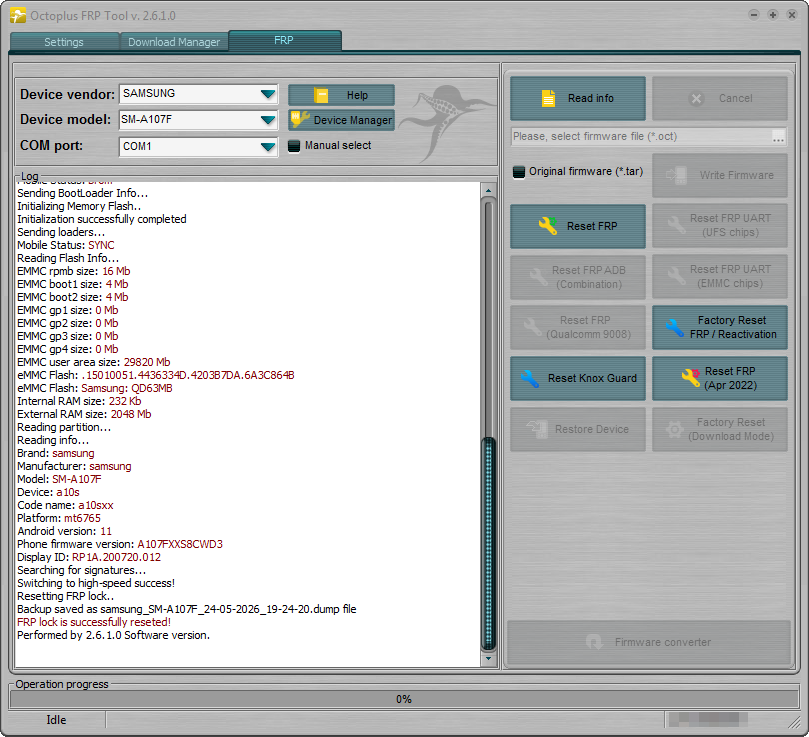Minimize the Octoplus FRP Tool window
This screenshot has width=809, height=737.
click(754, 14)
